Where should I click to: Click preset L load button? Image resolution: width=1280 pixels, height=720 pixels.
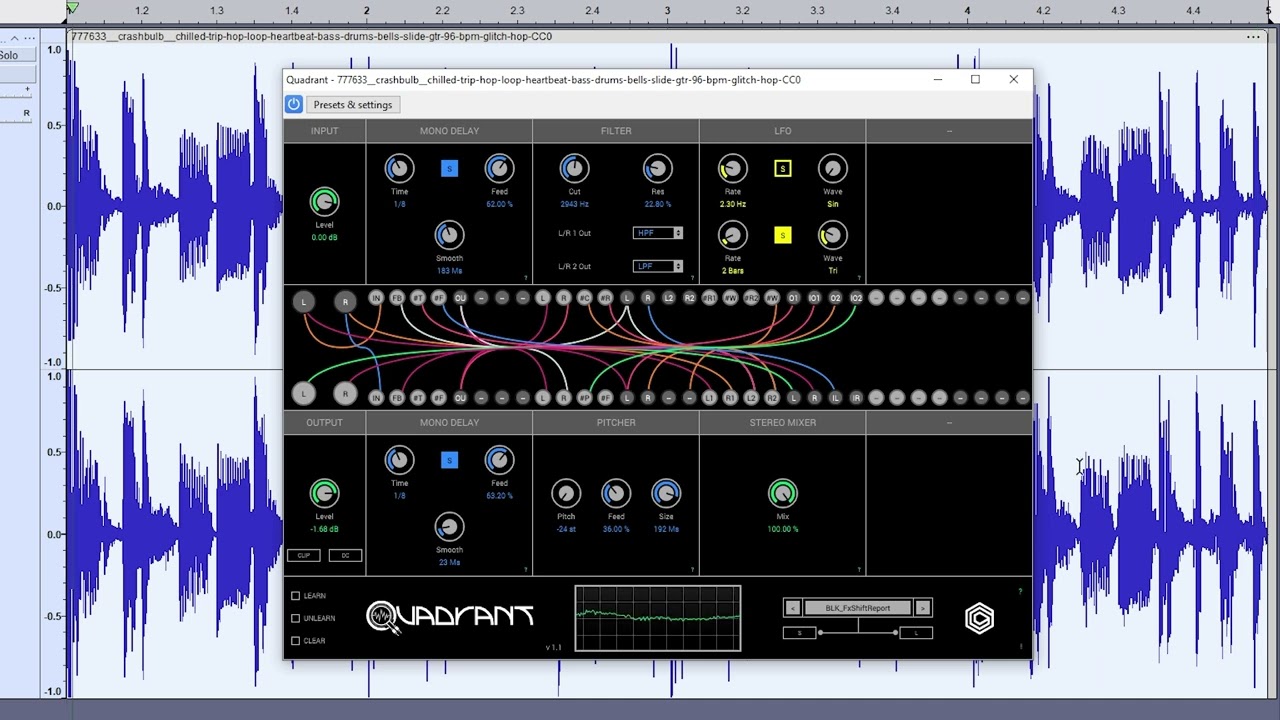915,633
